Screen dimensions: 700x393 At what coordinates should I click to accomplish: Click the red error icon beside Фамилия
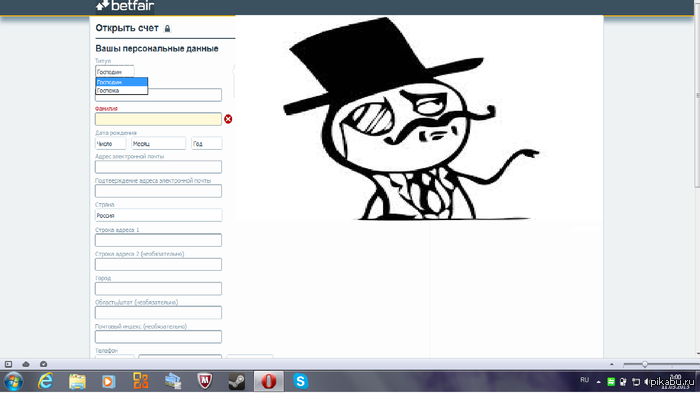point(228,119)
